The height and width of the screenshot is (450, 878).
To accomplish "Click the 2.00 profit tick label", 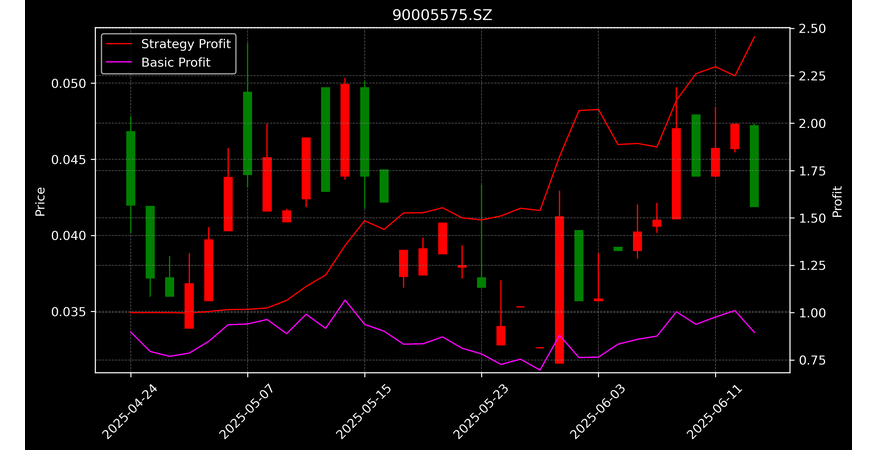I will click(x=810, y=124).
